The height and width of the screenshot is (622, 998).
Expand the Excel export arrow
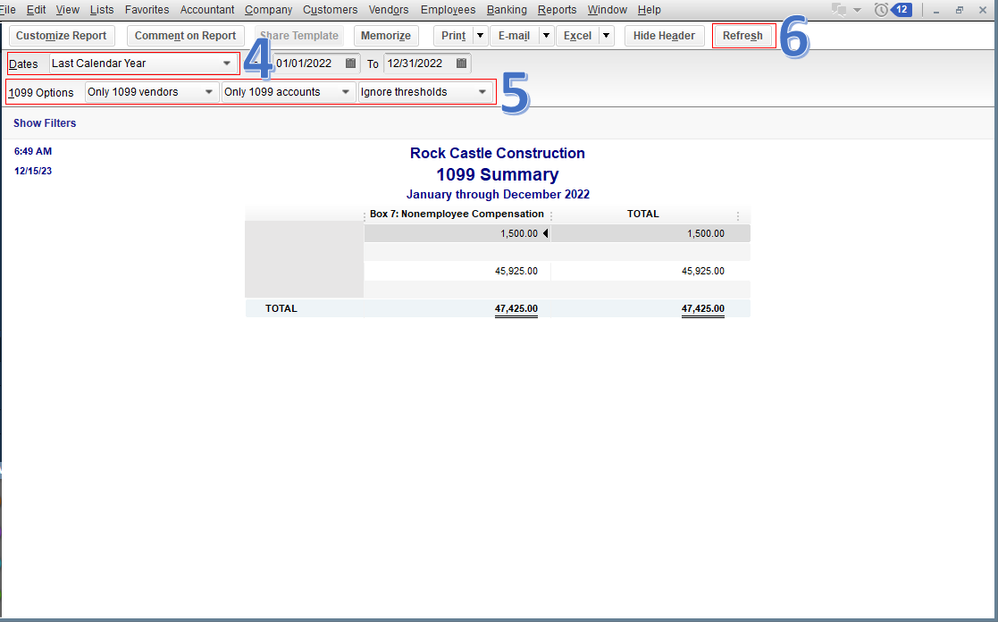tap(607, 36)
